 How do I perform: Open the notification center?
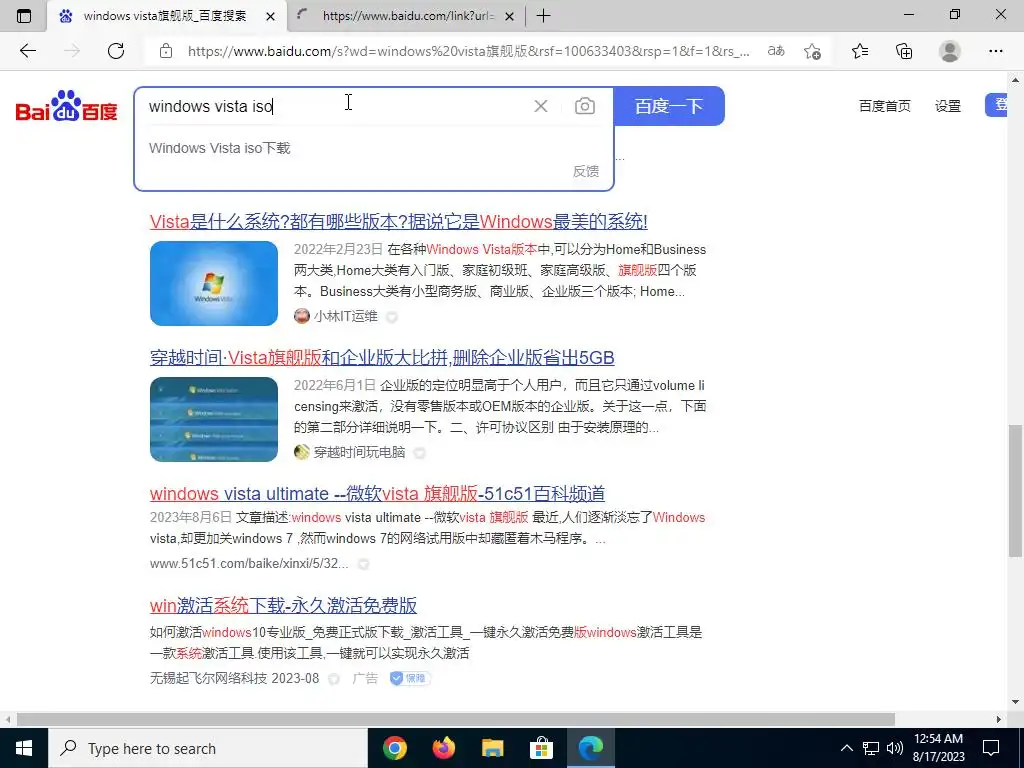coord(991,748)
